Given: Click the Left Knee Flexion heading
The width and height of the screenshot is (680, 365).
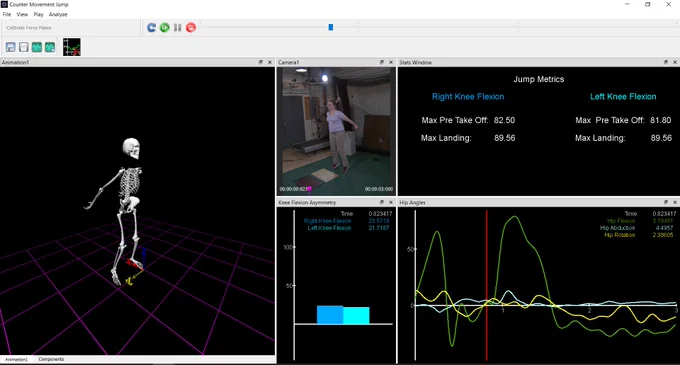Looking at the screenshot, I should pos(623,97).
